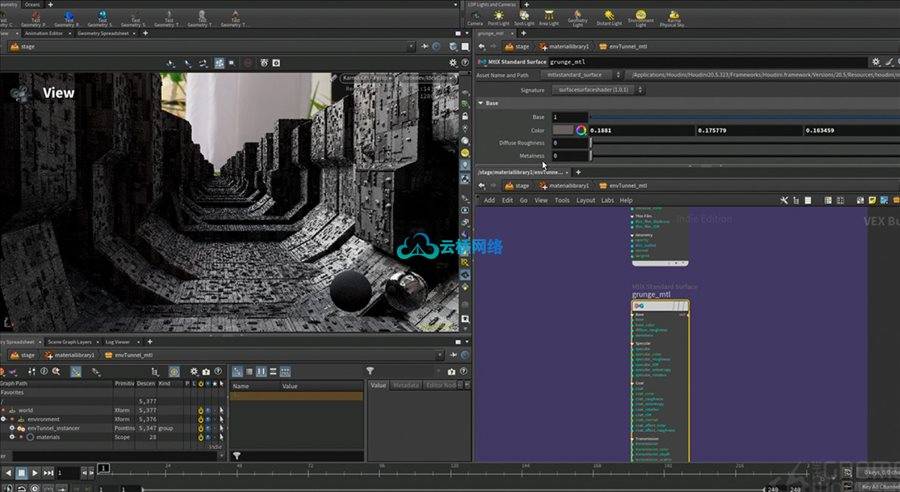Image resolution: width=900 pixels, height=492 pixels.
Task: Click the gray Color swatch
Action: point(563,130)
